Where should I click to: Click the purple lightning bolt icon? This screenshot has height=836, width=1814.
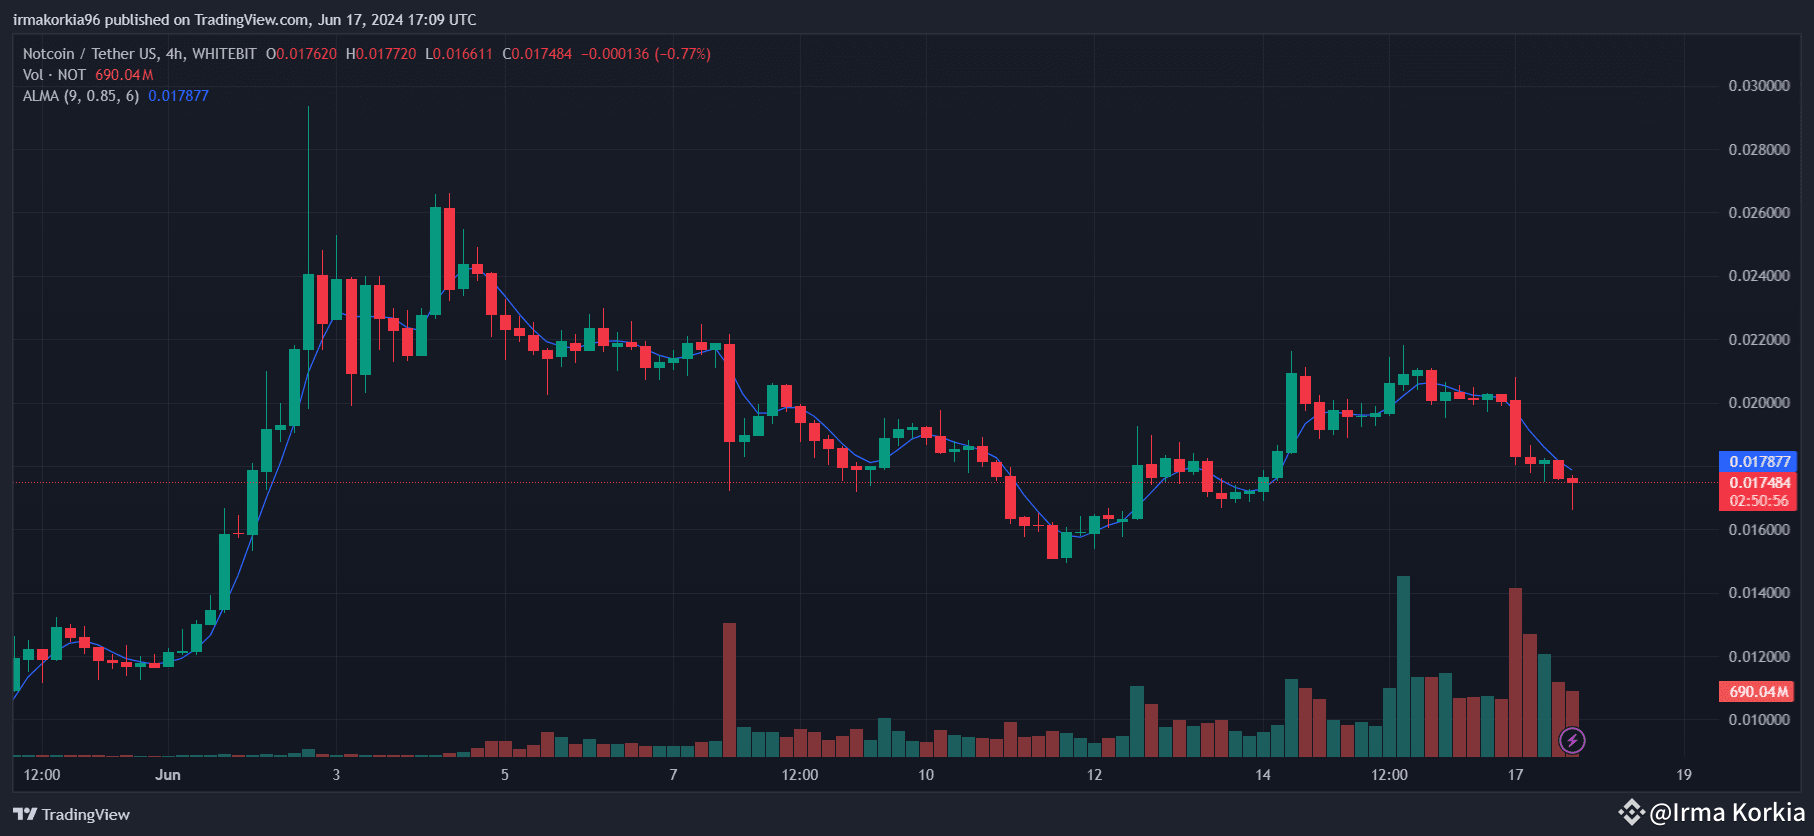coord(1572,740)
